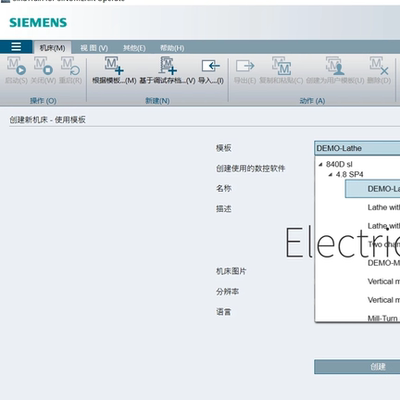Click the 创建 create button
This screenshot has width=400, height=400.
357,367
